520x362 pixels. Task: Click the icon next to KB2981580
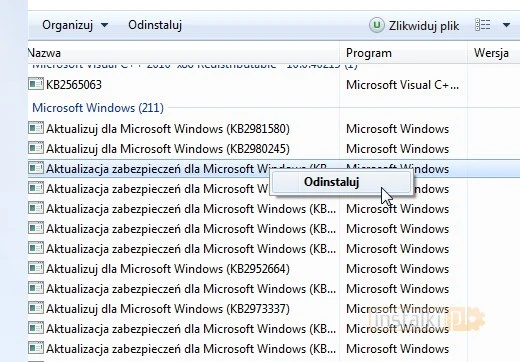(36, 128)
